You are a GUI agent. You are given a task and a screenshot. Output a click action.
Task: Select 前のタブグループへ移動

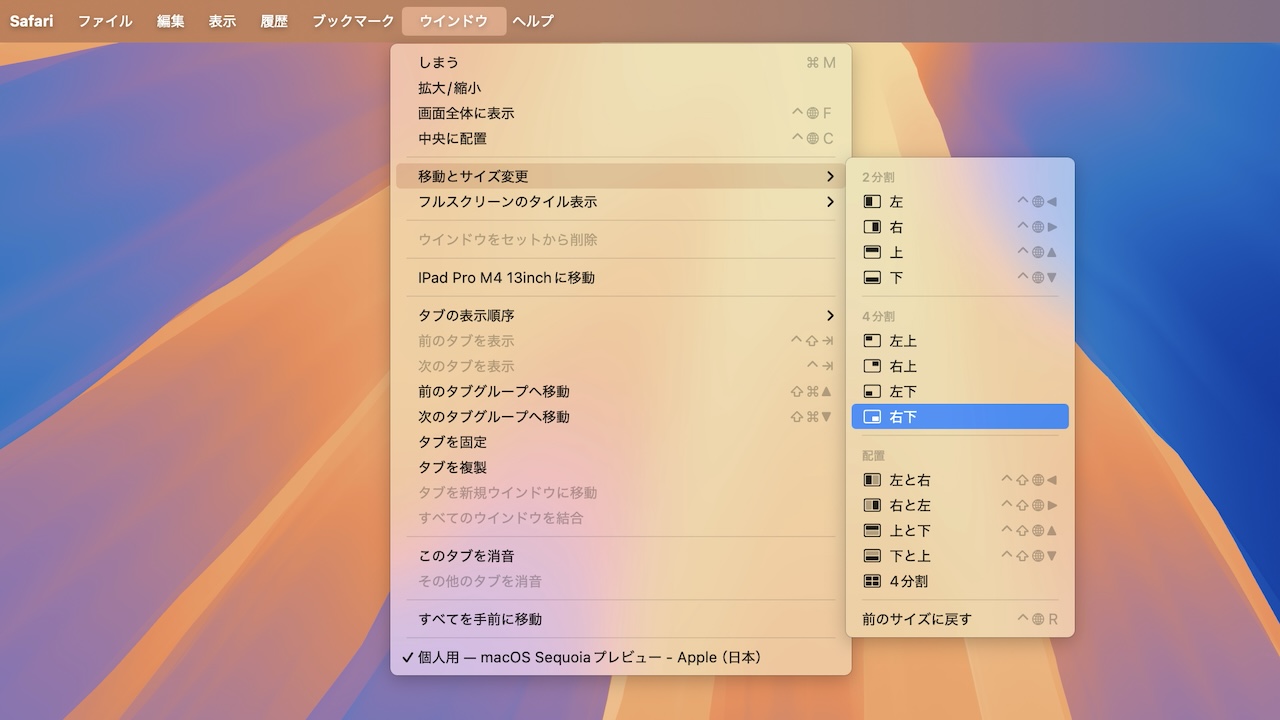(x=621, y=392)
